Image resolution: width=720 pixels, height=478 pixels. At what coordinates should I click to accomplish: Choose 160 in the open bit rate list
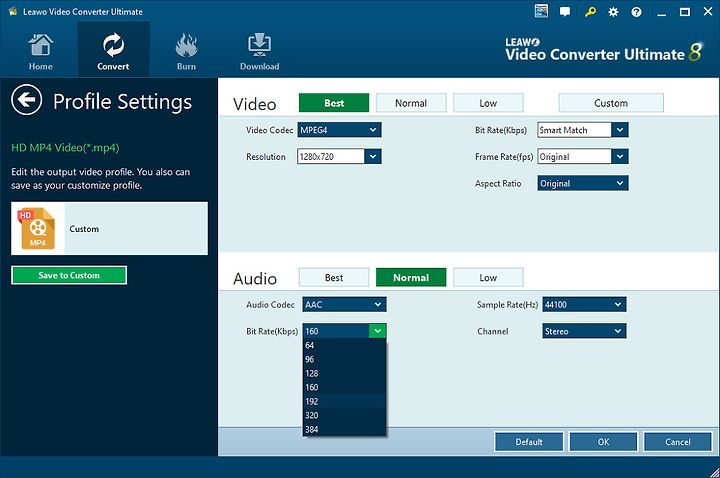(344, 387)
